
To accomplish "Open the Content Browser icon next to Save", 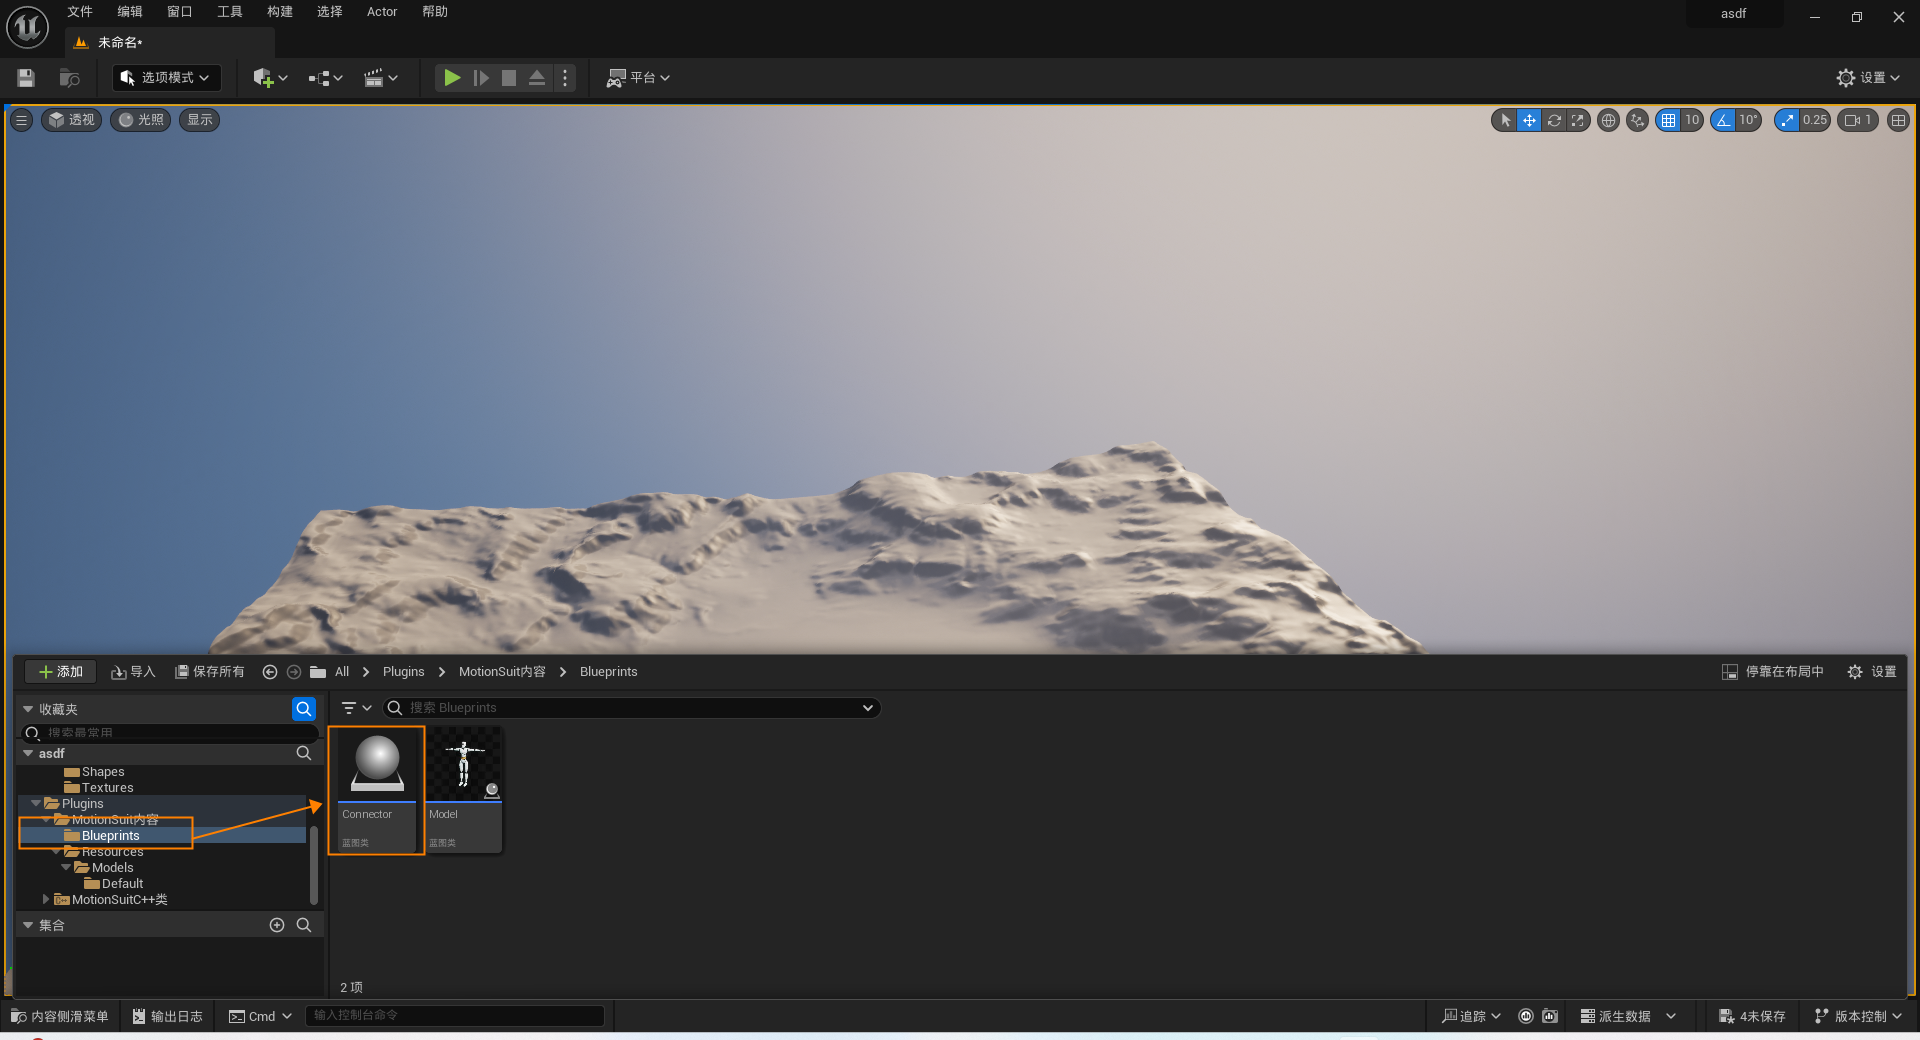I will coord(69,78).
